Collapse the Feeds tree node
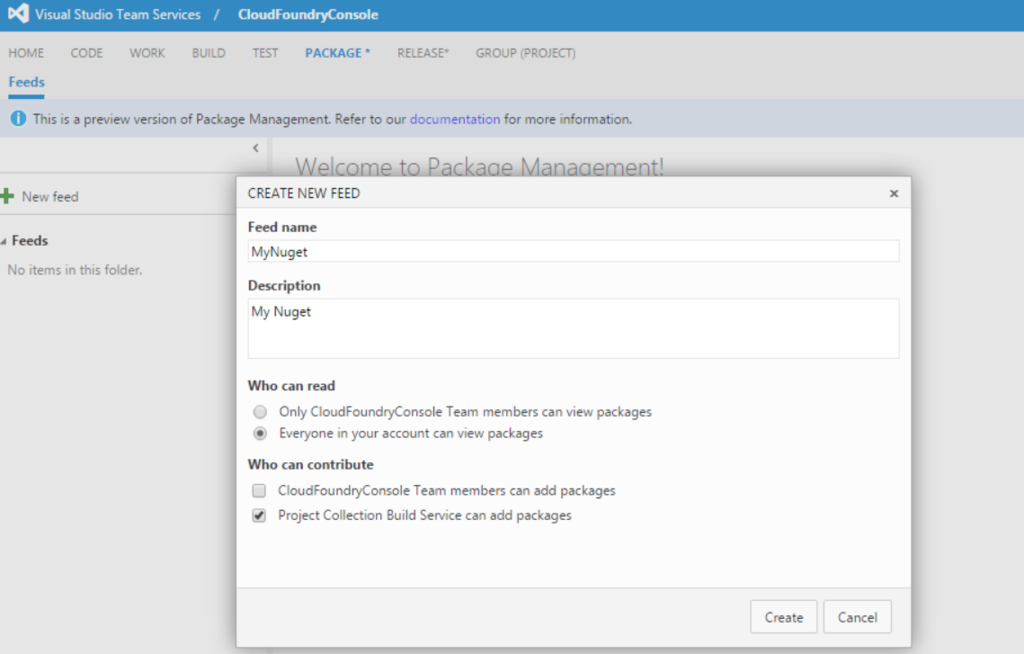This screenshot has height=654, width=1024. point(4,242)
